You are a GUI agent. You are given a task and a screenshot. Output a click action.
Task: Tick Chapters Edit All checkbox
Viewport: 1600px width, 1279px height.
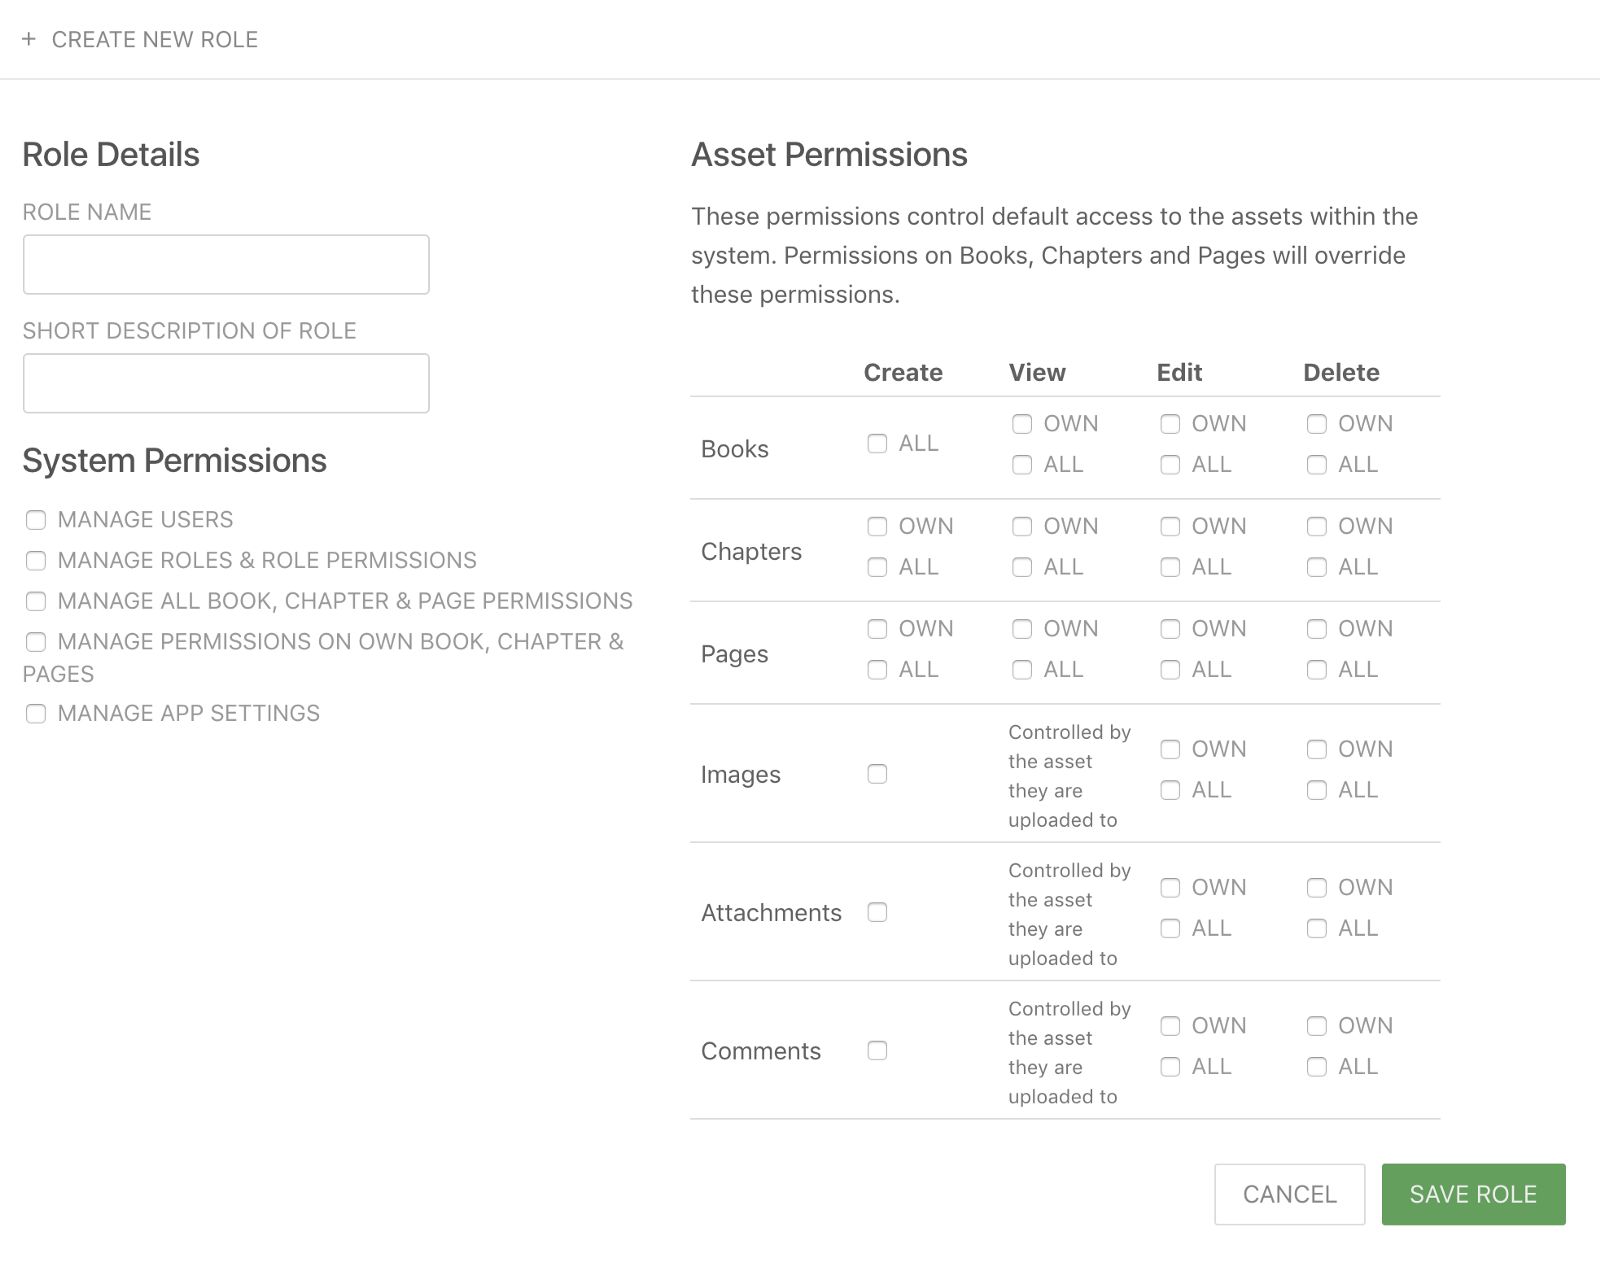1170,568
